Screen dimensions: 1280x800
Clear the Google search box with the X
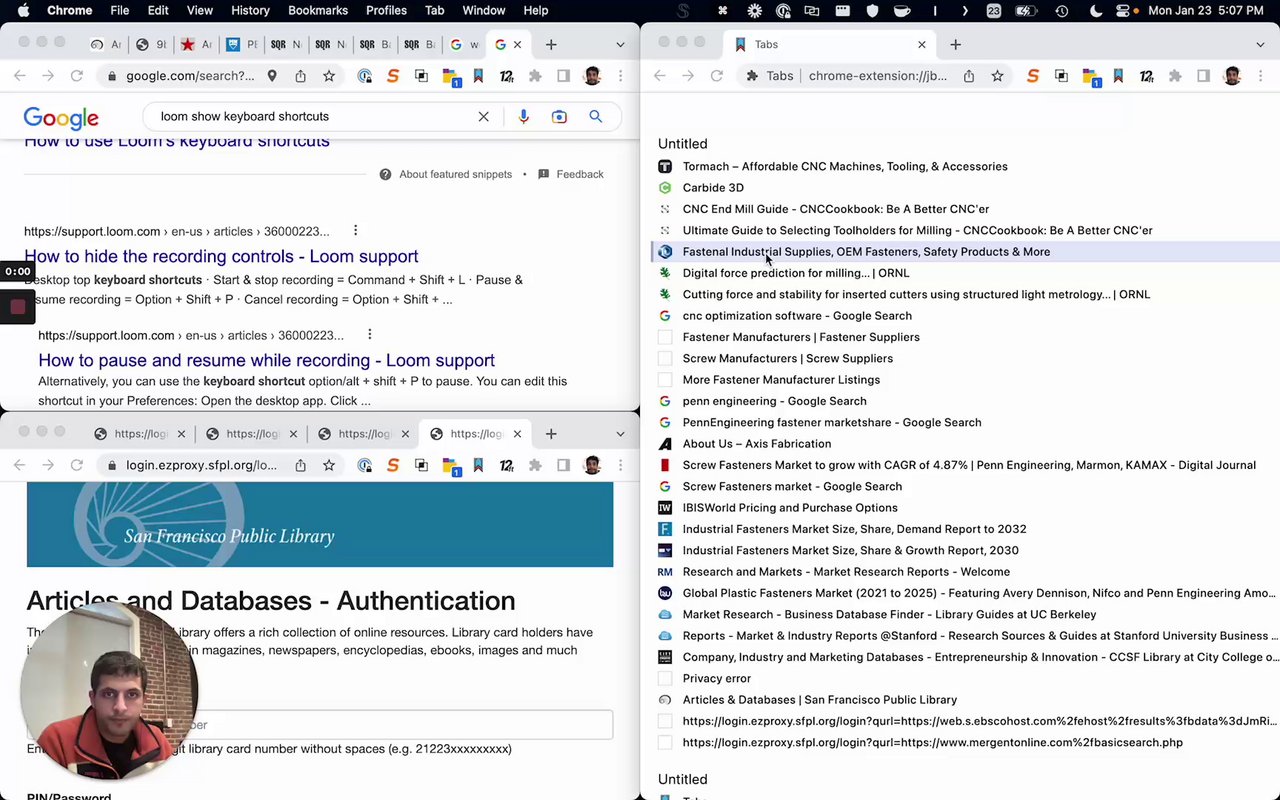[x=483, y=117]
